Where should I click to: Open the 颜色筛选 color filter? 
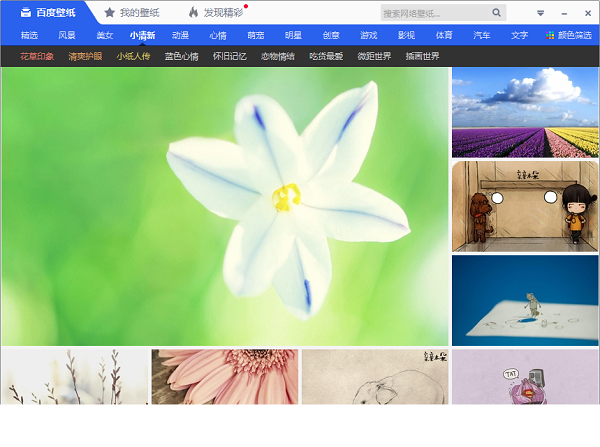point(571,35)
